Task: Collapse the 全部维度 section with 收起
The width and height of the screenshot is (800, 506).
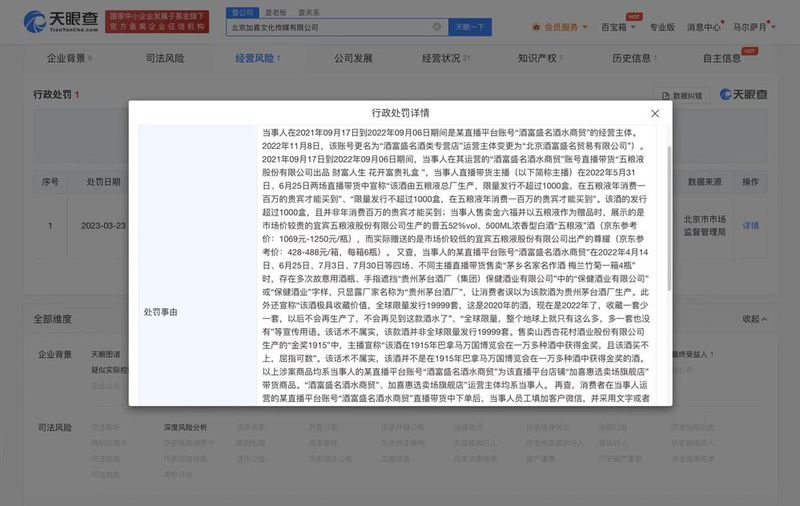Action: tap(753, 319)
